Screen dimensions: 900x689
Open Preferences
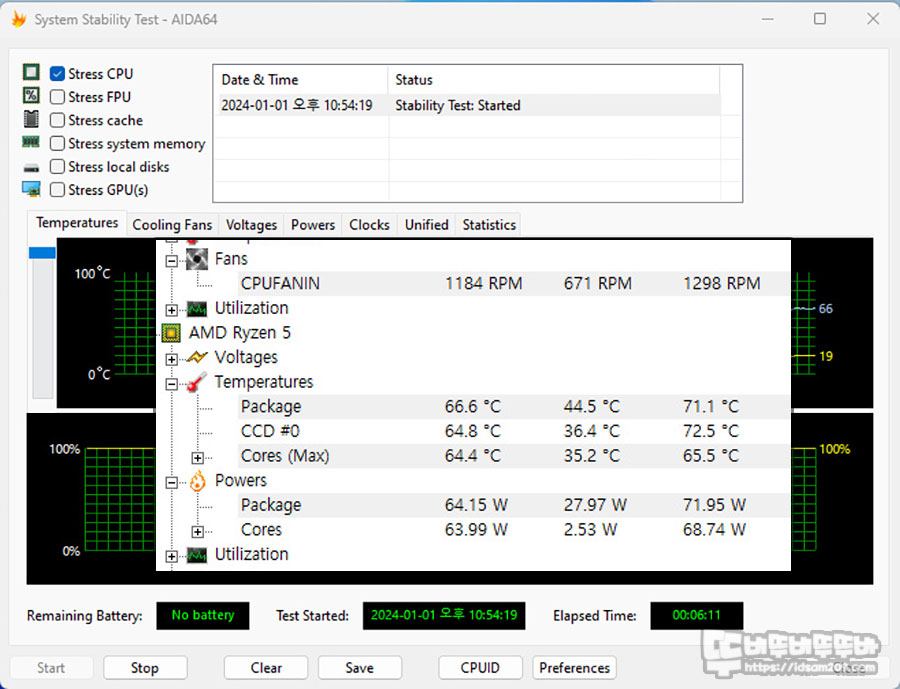point(575,668)
